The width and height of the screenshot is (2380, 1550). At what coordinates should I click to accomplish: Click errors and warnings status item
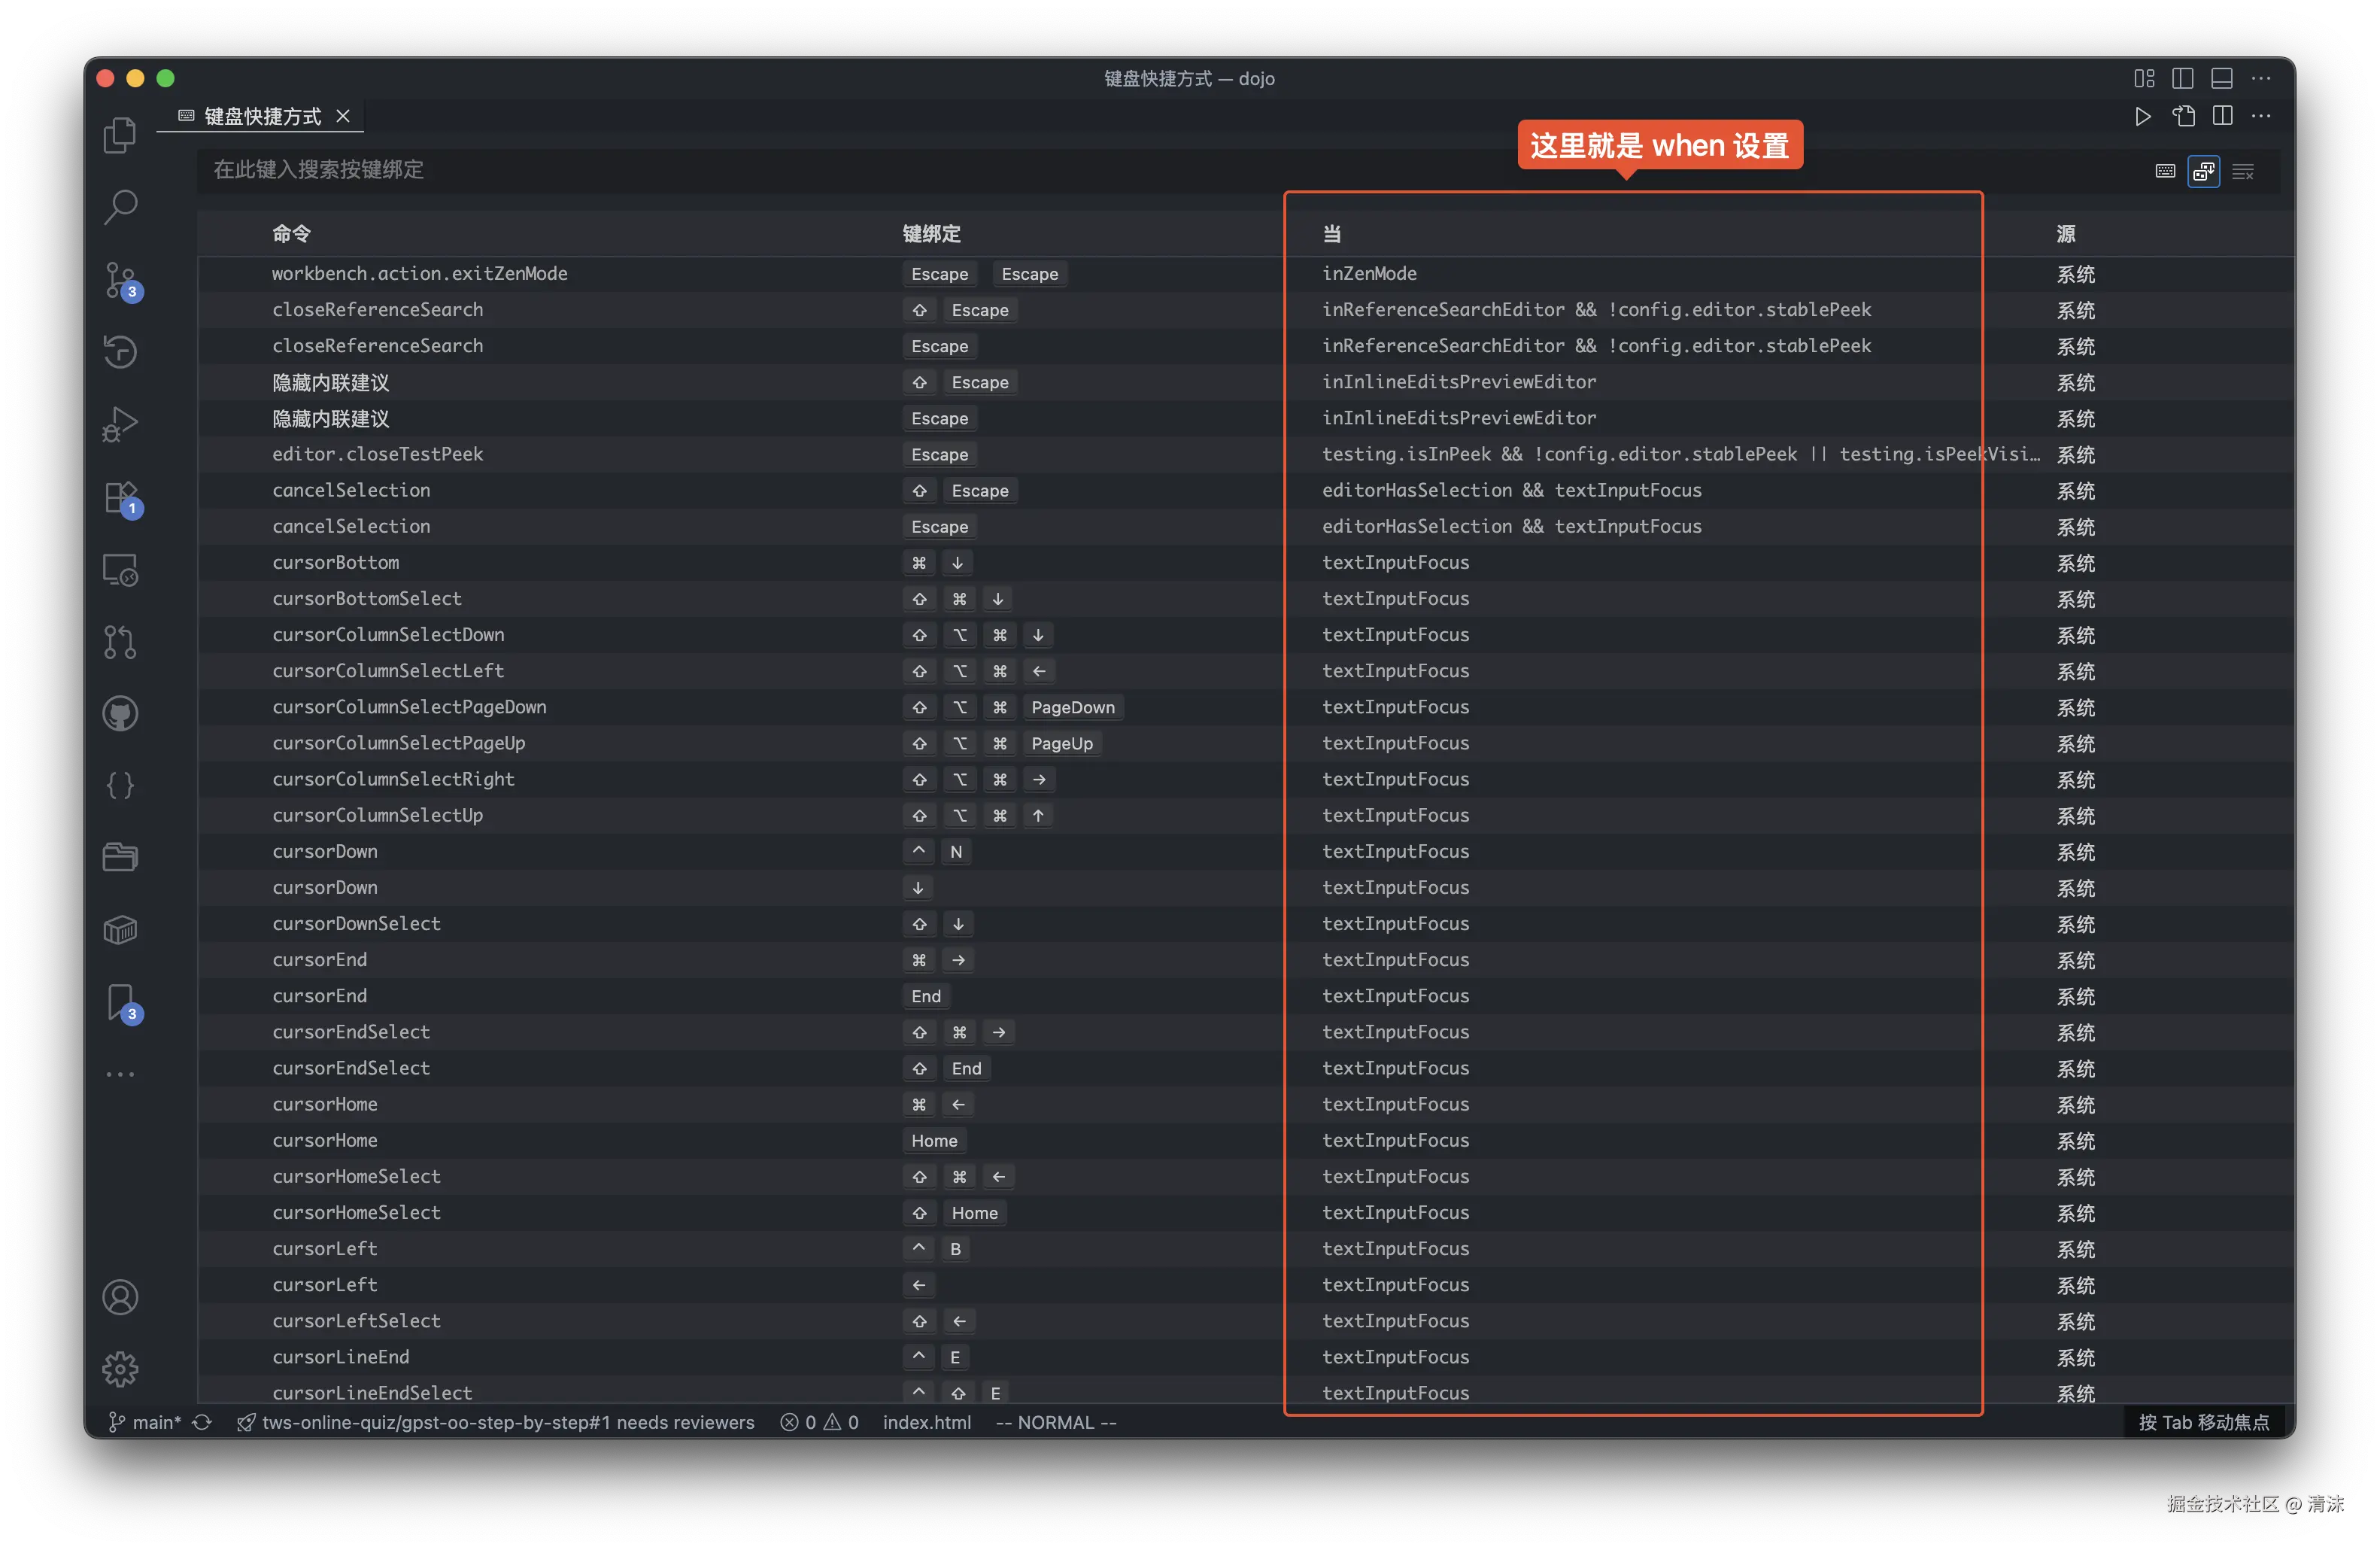tap(819, 1422)
